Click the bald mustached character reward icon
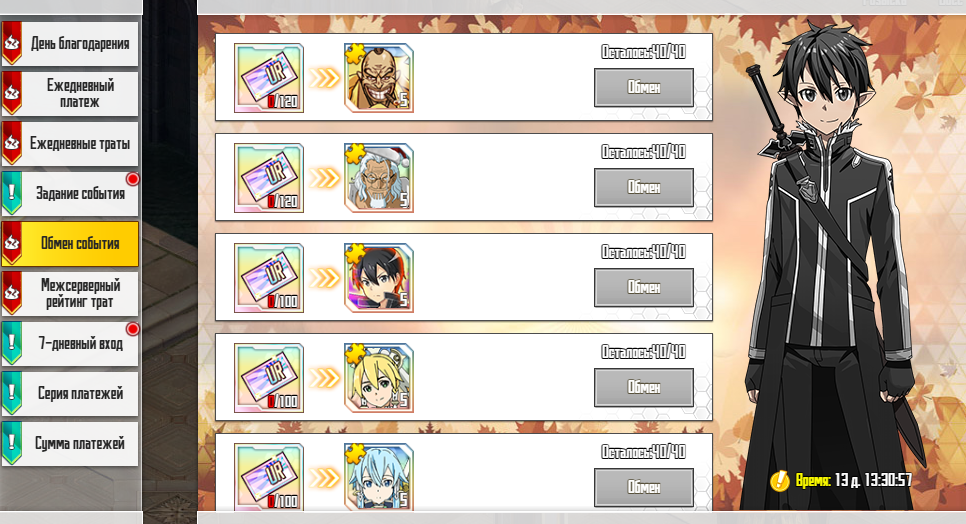 tap(378, 78)
